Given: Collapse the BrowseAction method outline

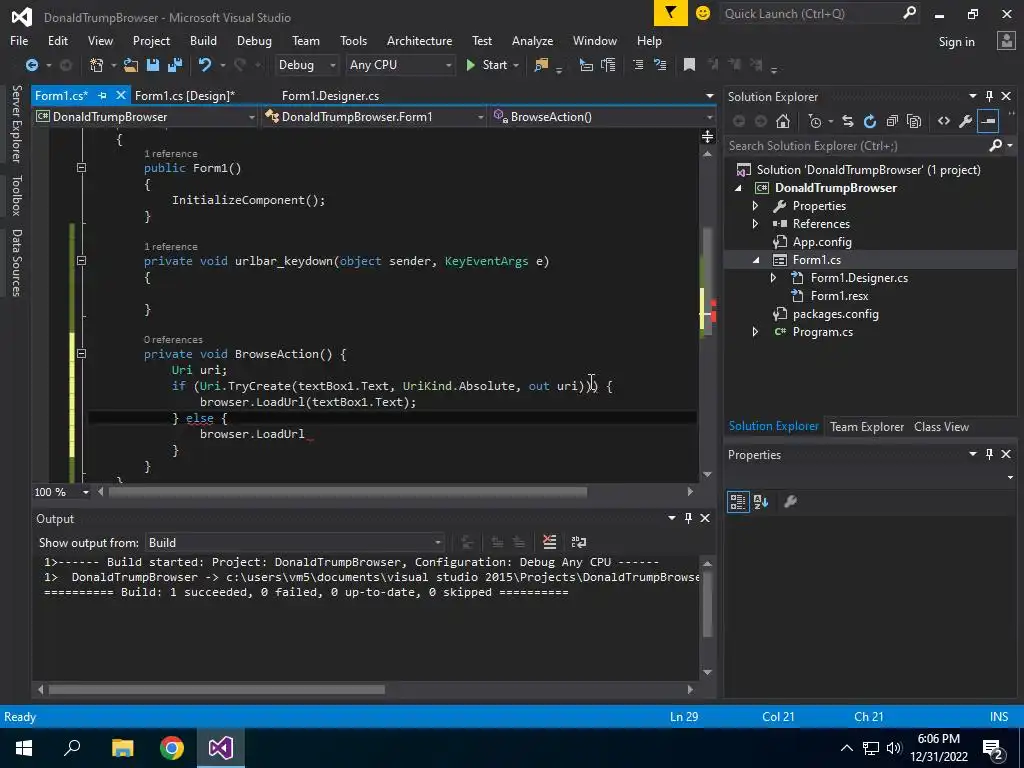Looking at the screenshot, I should (81, 353).
